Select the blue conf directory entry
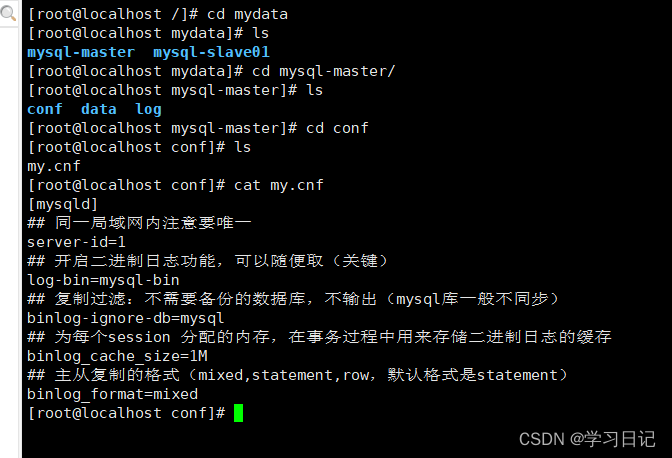 [x=44, y=109]
